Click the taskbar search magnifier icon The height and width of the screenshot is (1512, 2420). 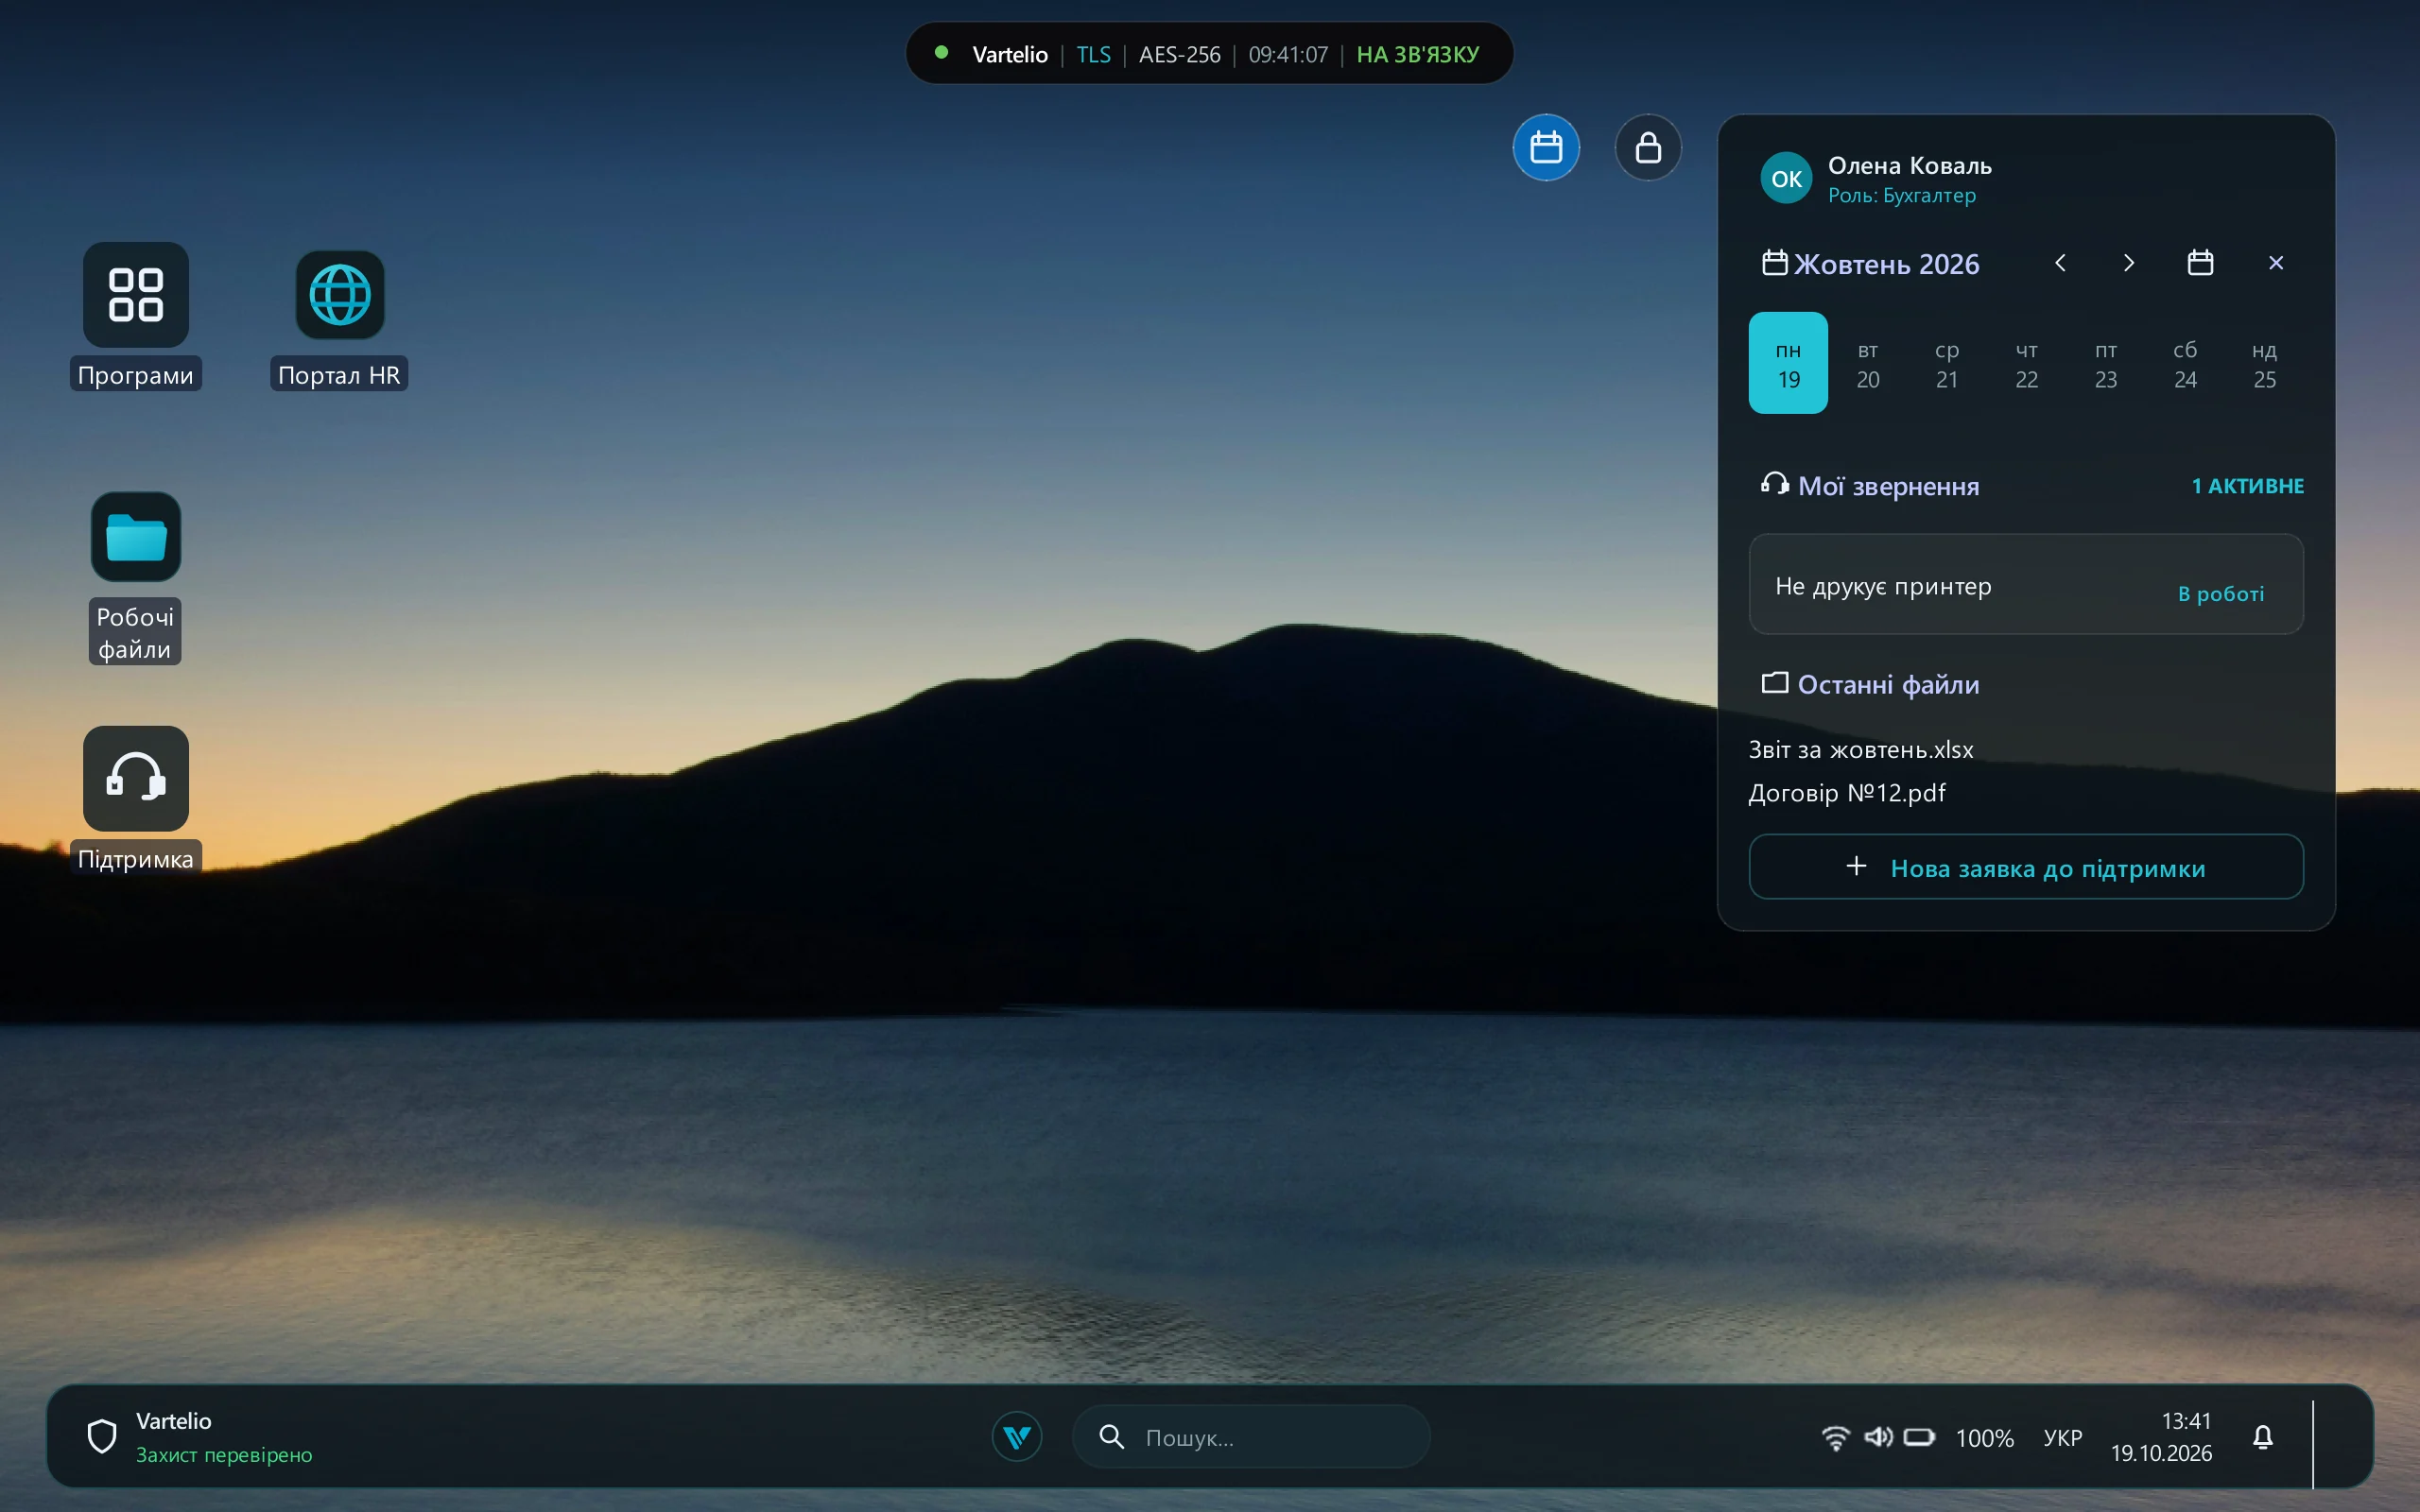click(x=1111, y=1437)
